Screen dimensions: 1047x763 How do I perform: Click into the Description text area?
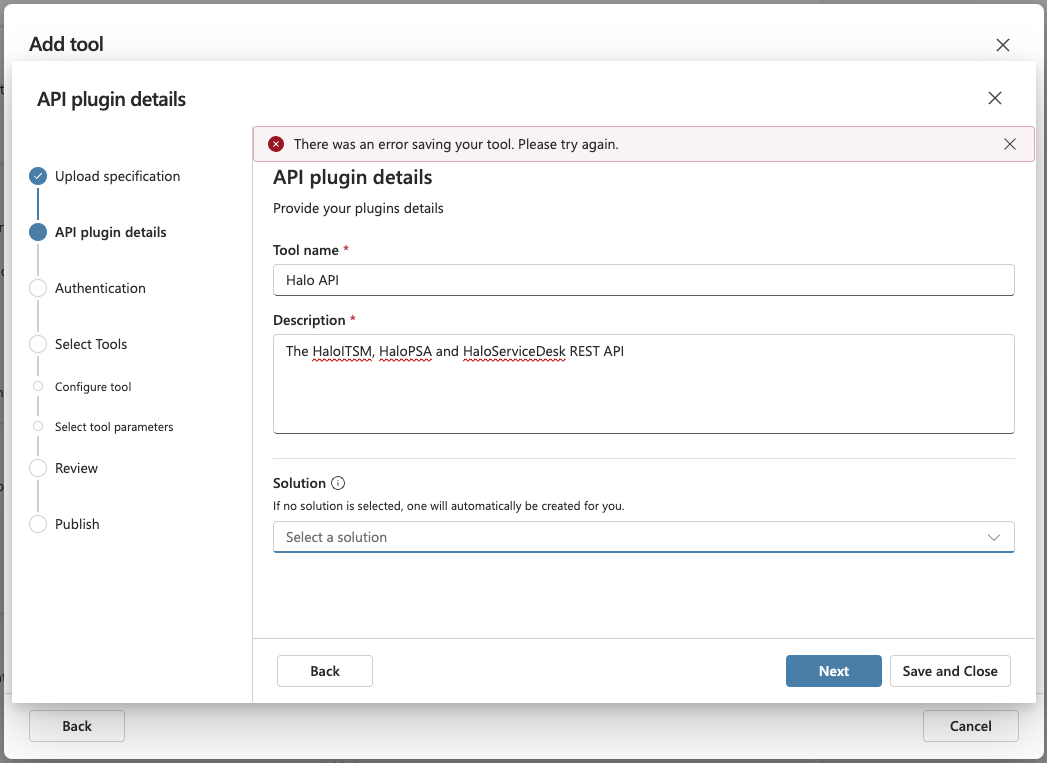click(644, 384)
